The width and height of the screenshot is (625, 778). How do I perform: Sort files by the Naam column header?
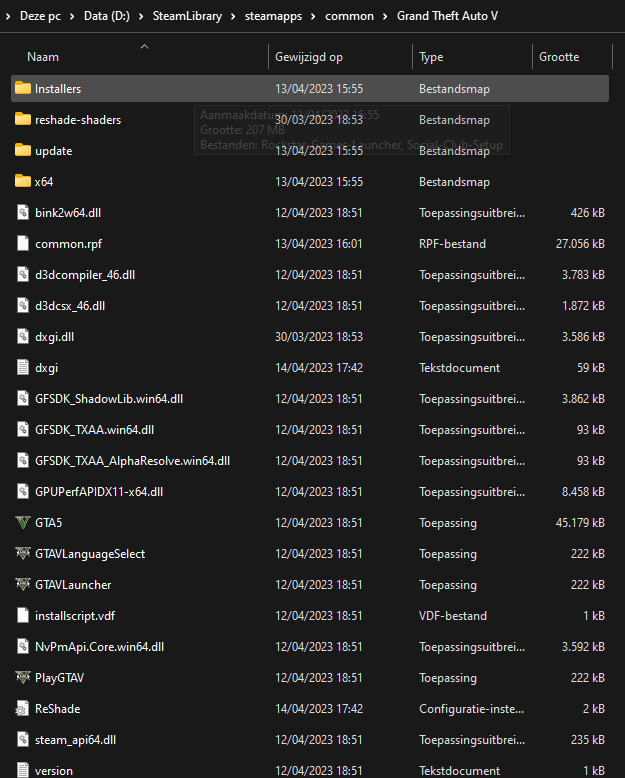[42, 58]
